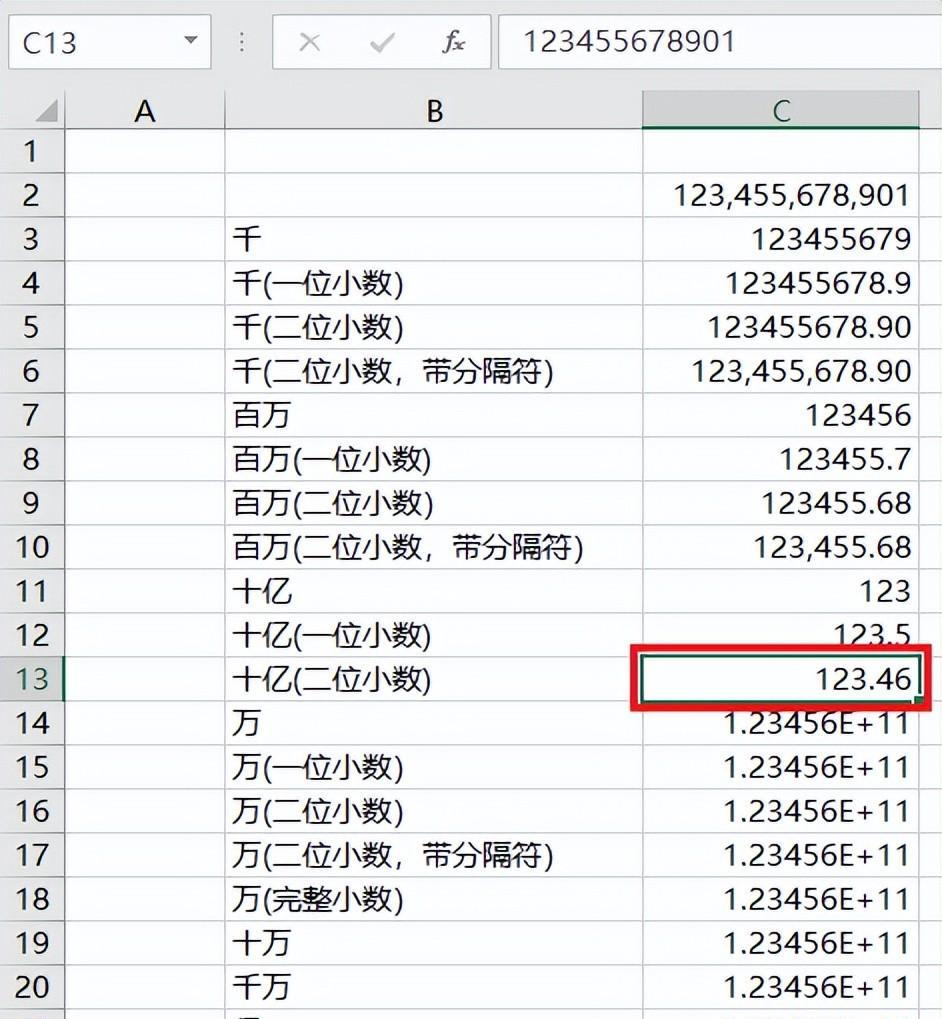Select row 19 header

(32, 942)
